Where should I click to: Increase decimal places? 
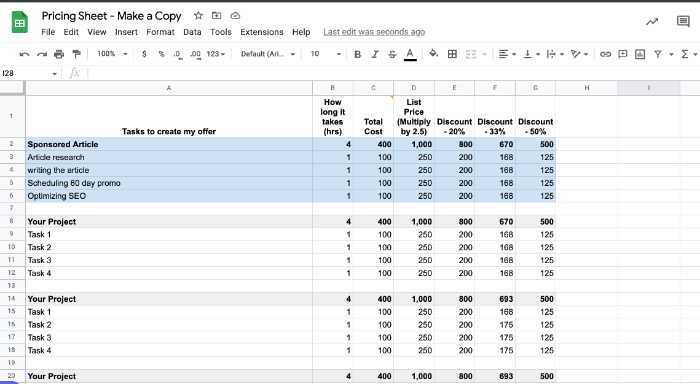point(195,54)
